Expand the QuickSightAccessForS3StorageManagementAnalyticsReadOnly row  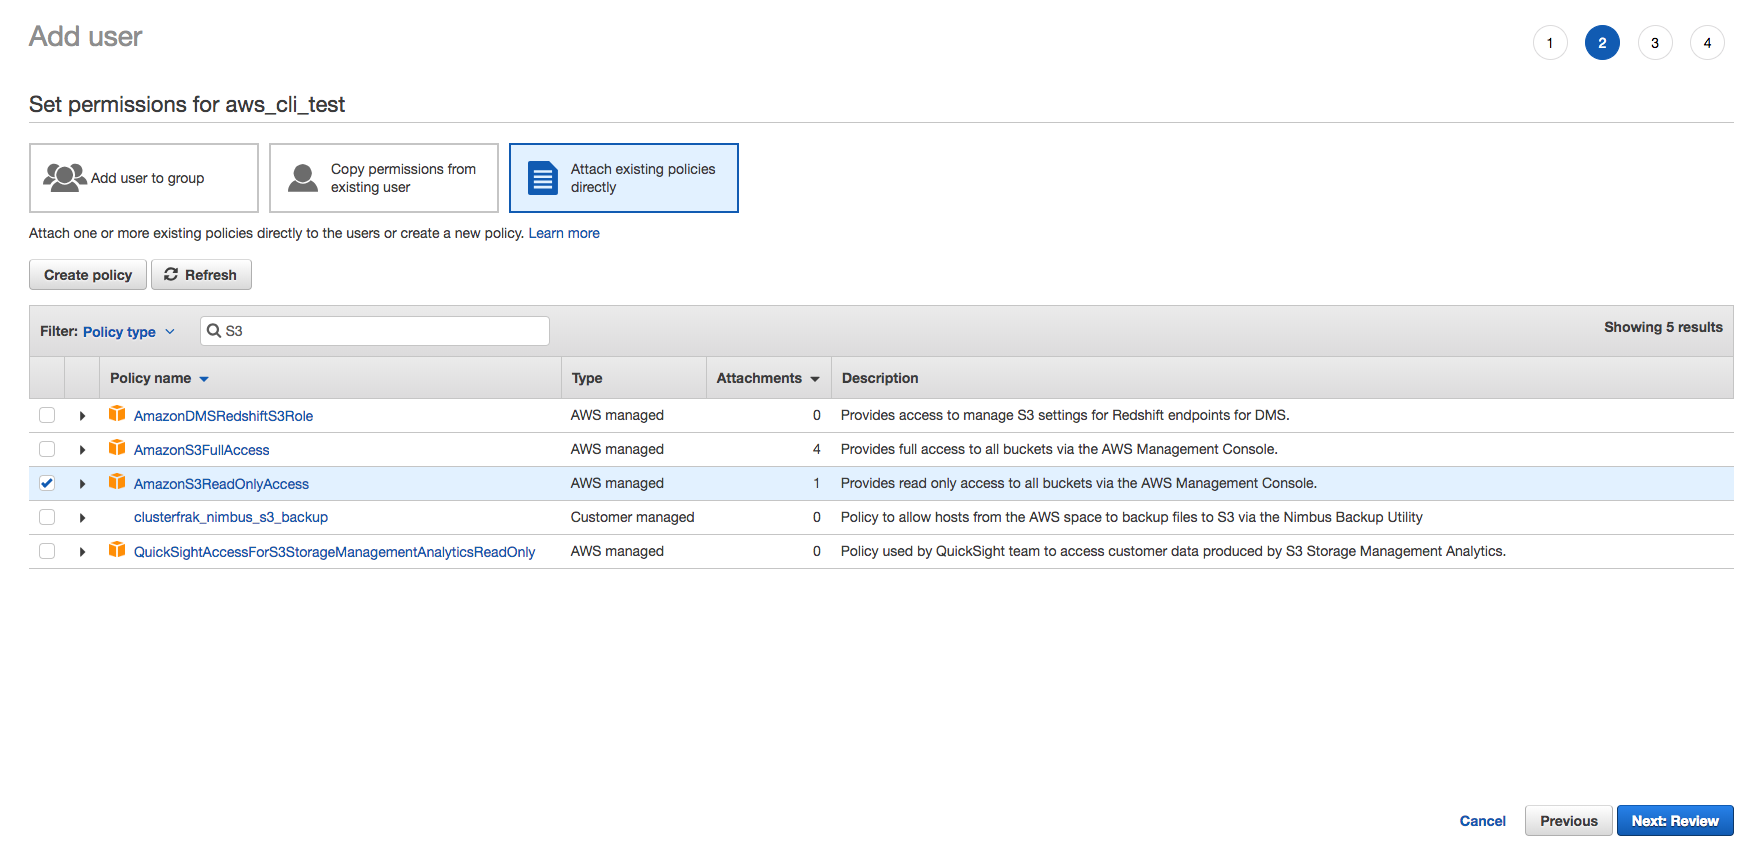(x=82, y=552)
